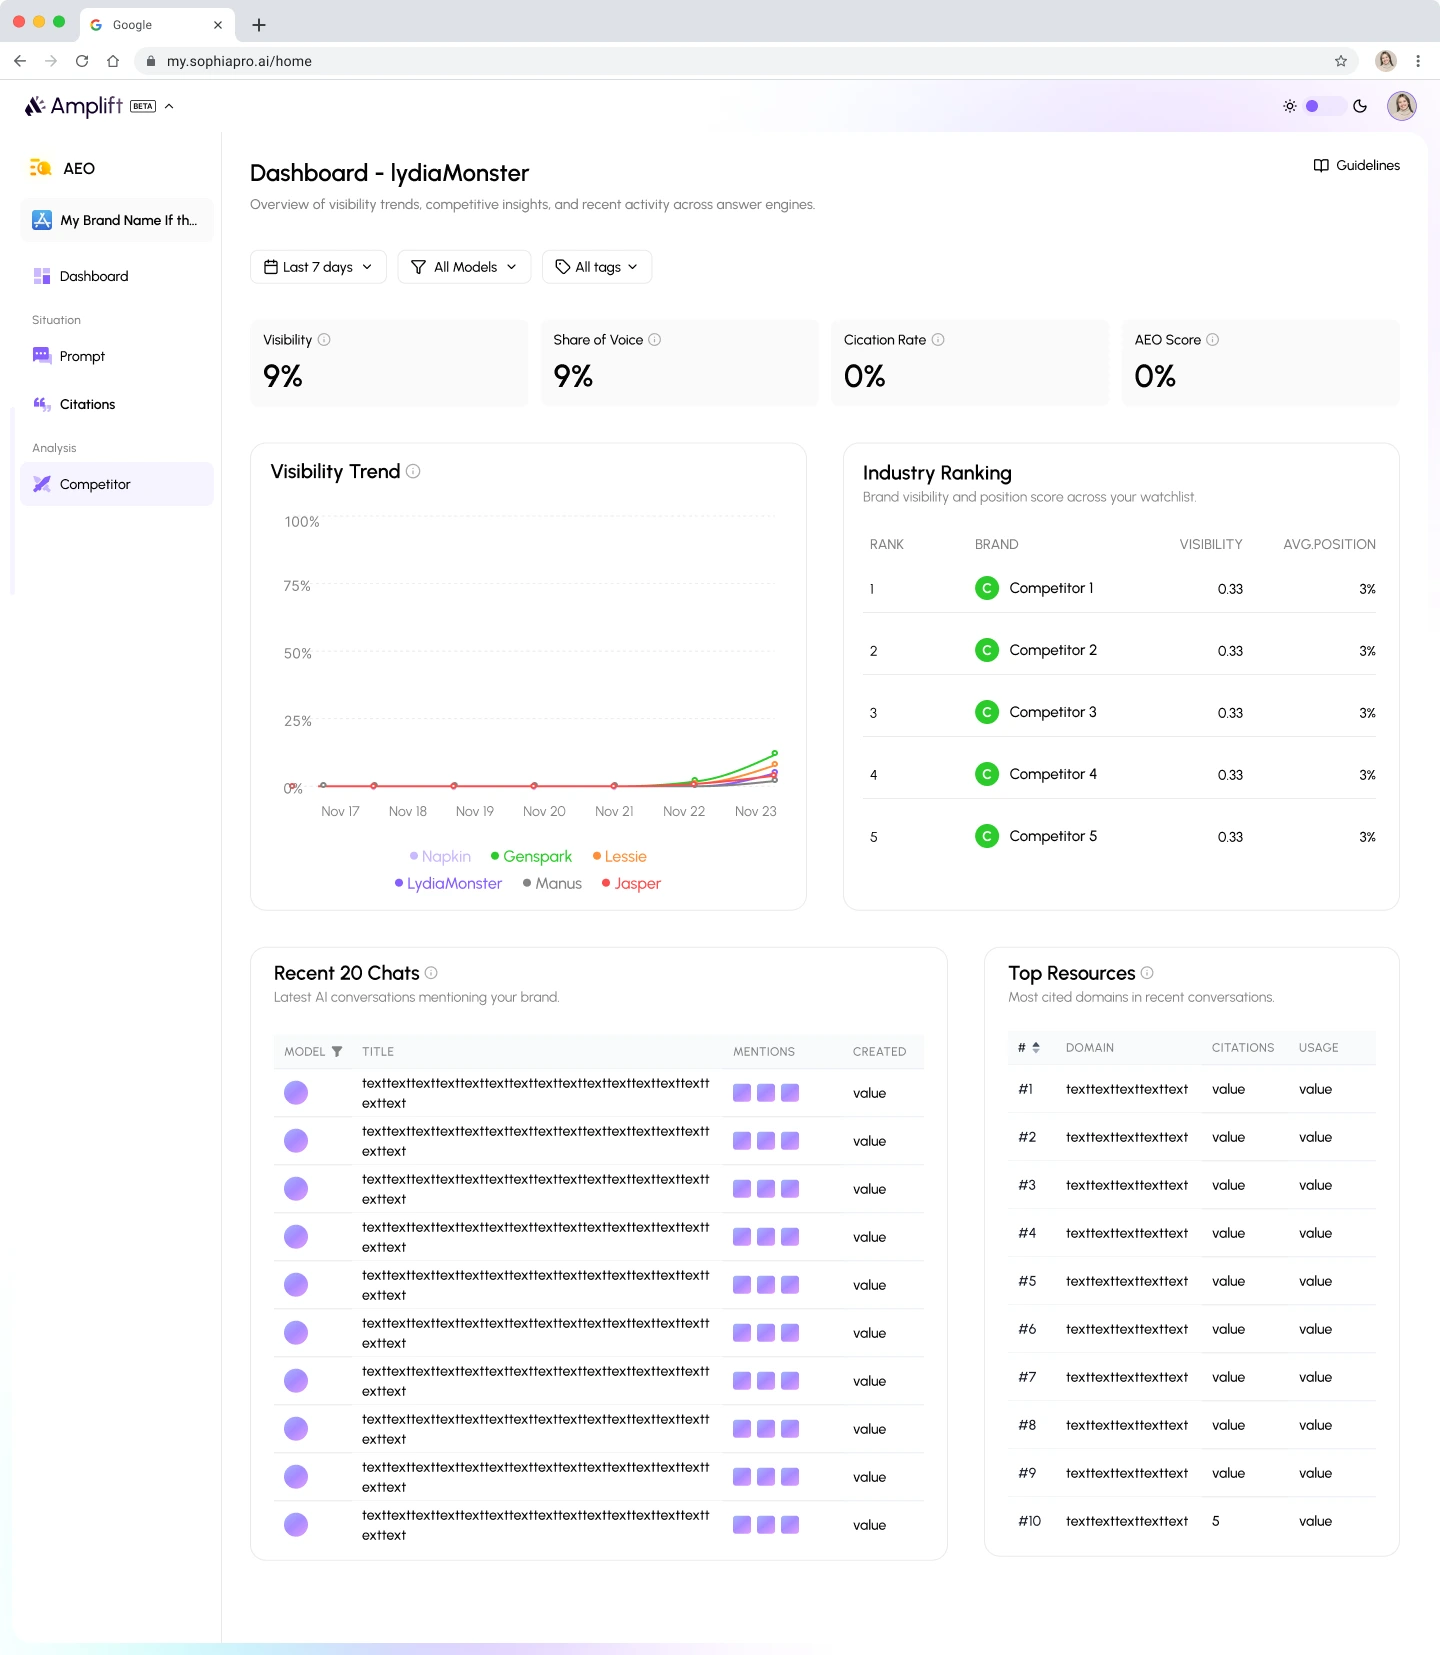Toggle Jasper series in chart legend
Screen dimensions: 1440x1655
[631, 883]
